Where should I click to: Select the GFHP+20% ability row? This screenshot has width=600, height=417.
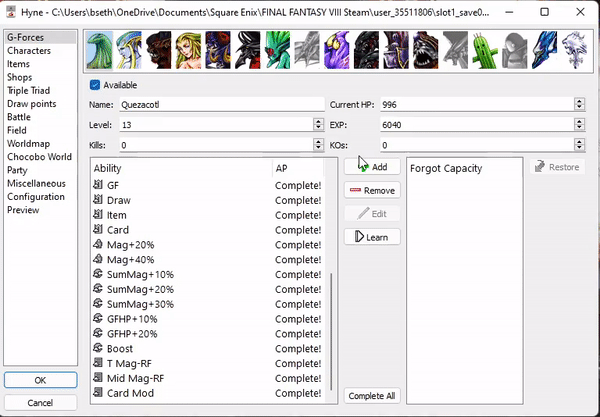tap(208, 334)
